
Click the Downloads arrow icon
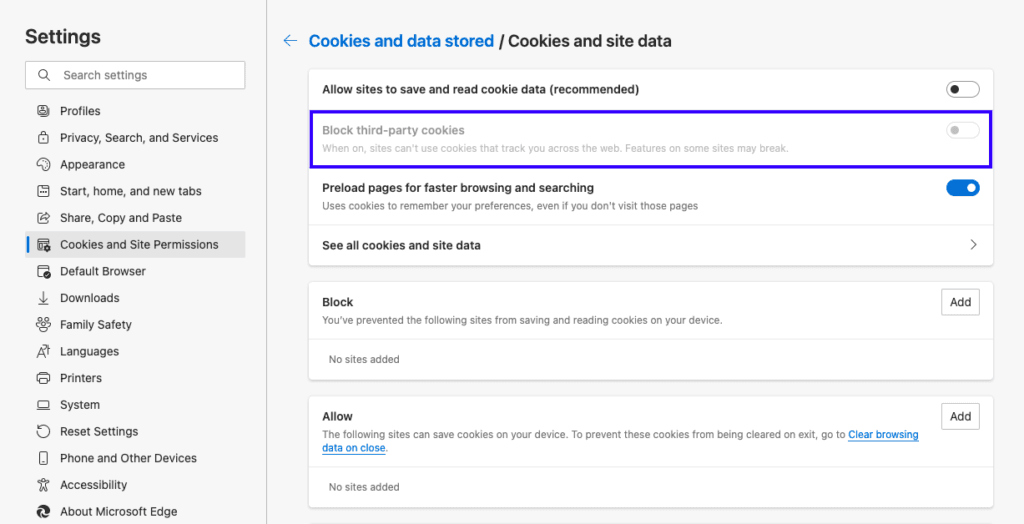43,298
